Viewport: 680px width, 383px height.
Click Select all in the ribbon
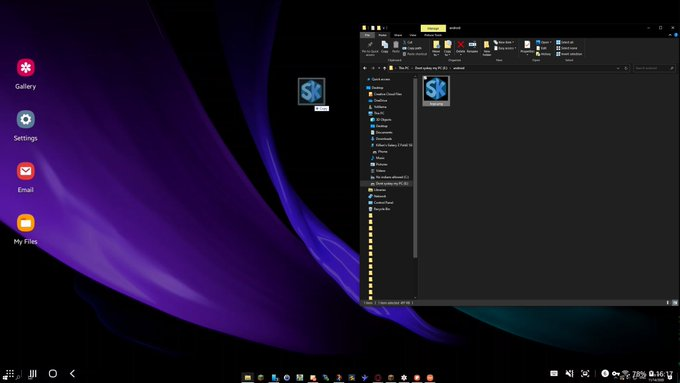coord(565,43)
